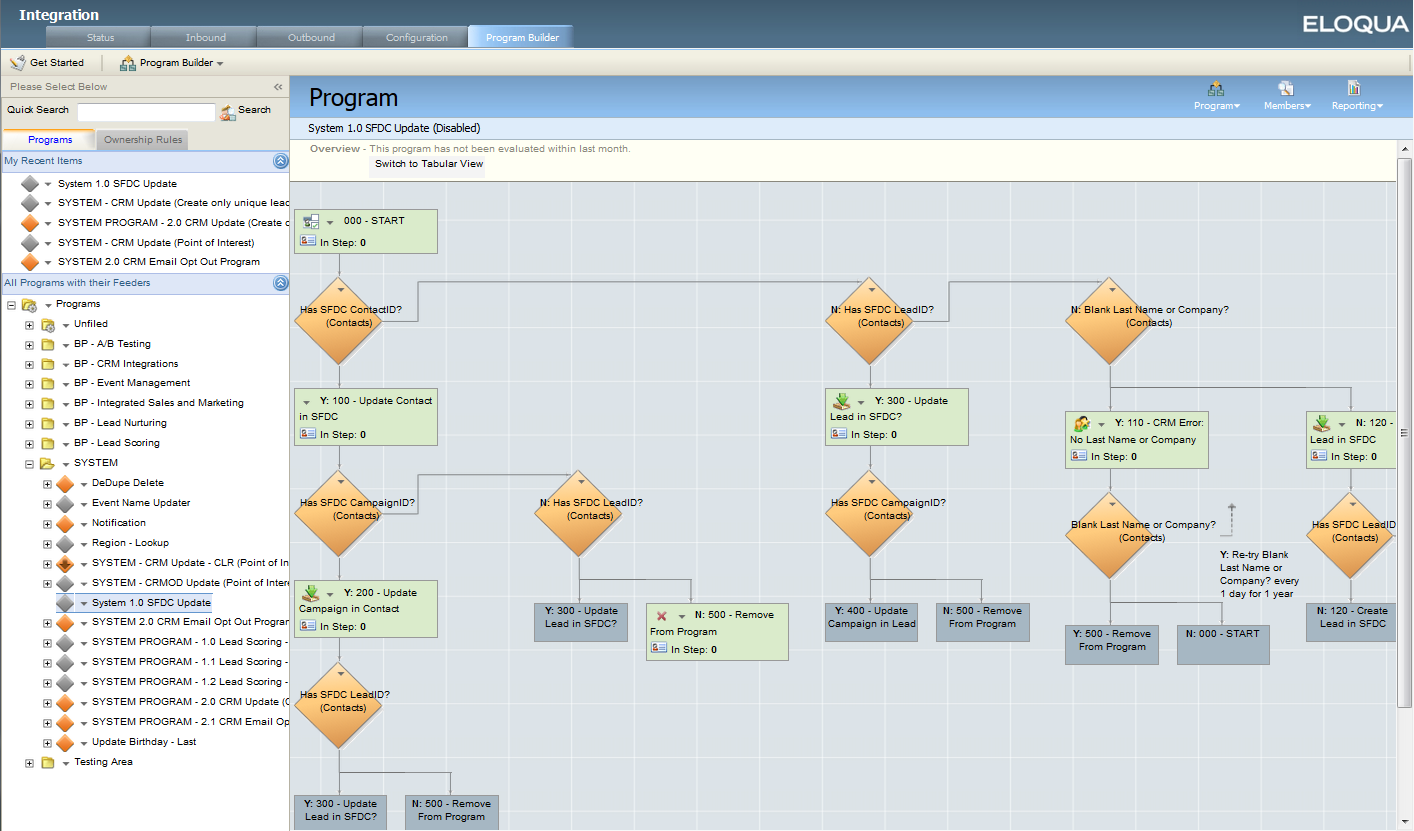The height and width of the screenshot is (831, 1414).
Task: Click the remove icon on N: 500 step
Action: click(661, 616)
